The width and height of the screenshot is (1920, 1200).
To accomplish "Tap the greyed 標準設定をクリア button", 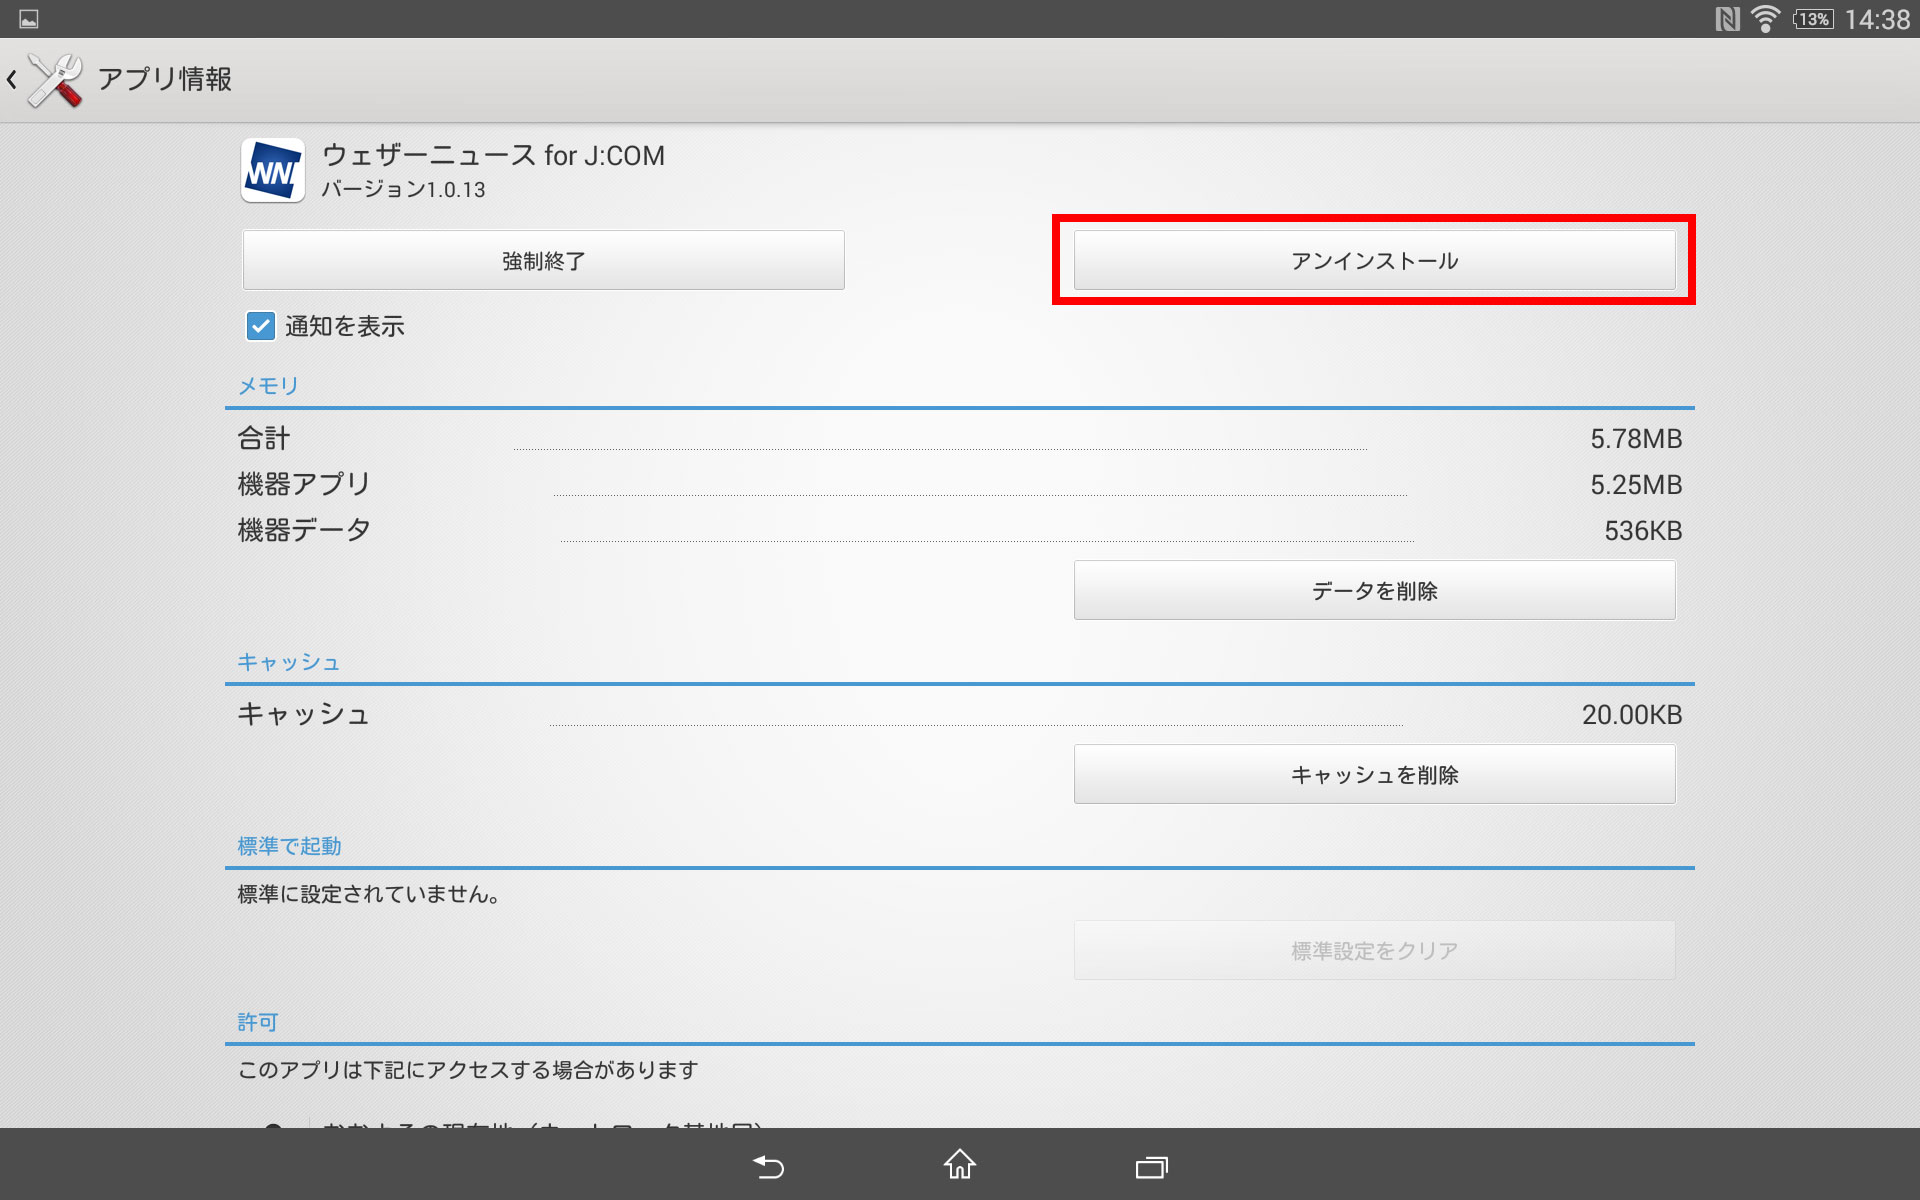I will tap(1374, 950).
